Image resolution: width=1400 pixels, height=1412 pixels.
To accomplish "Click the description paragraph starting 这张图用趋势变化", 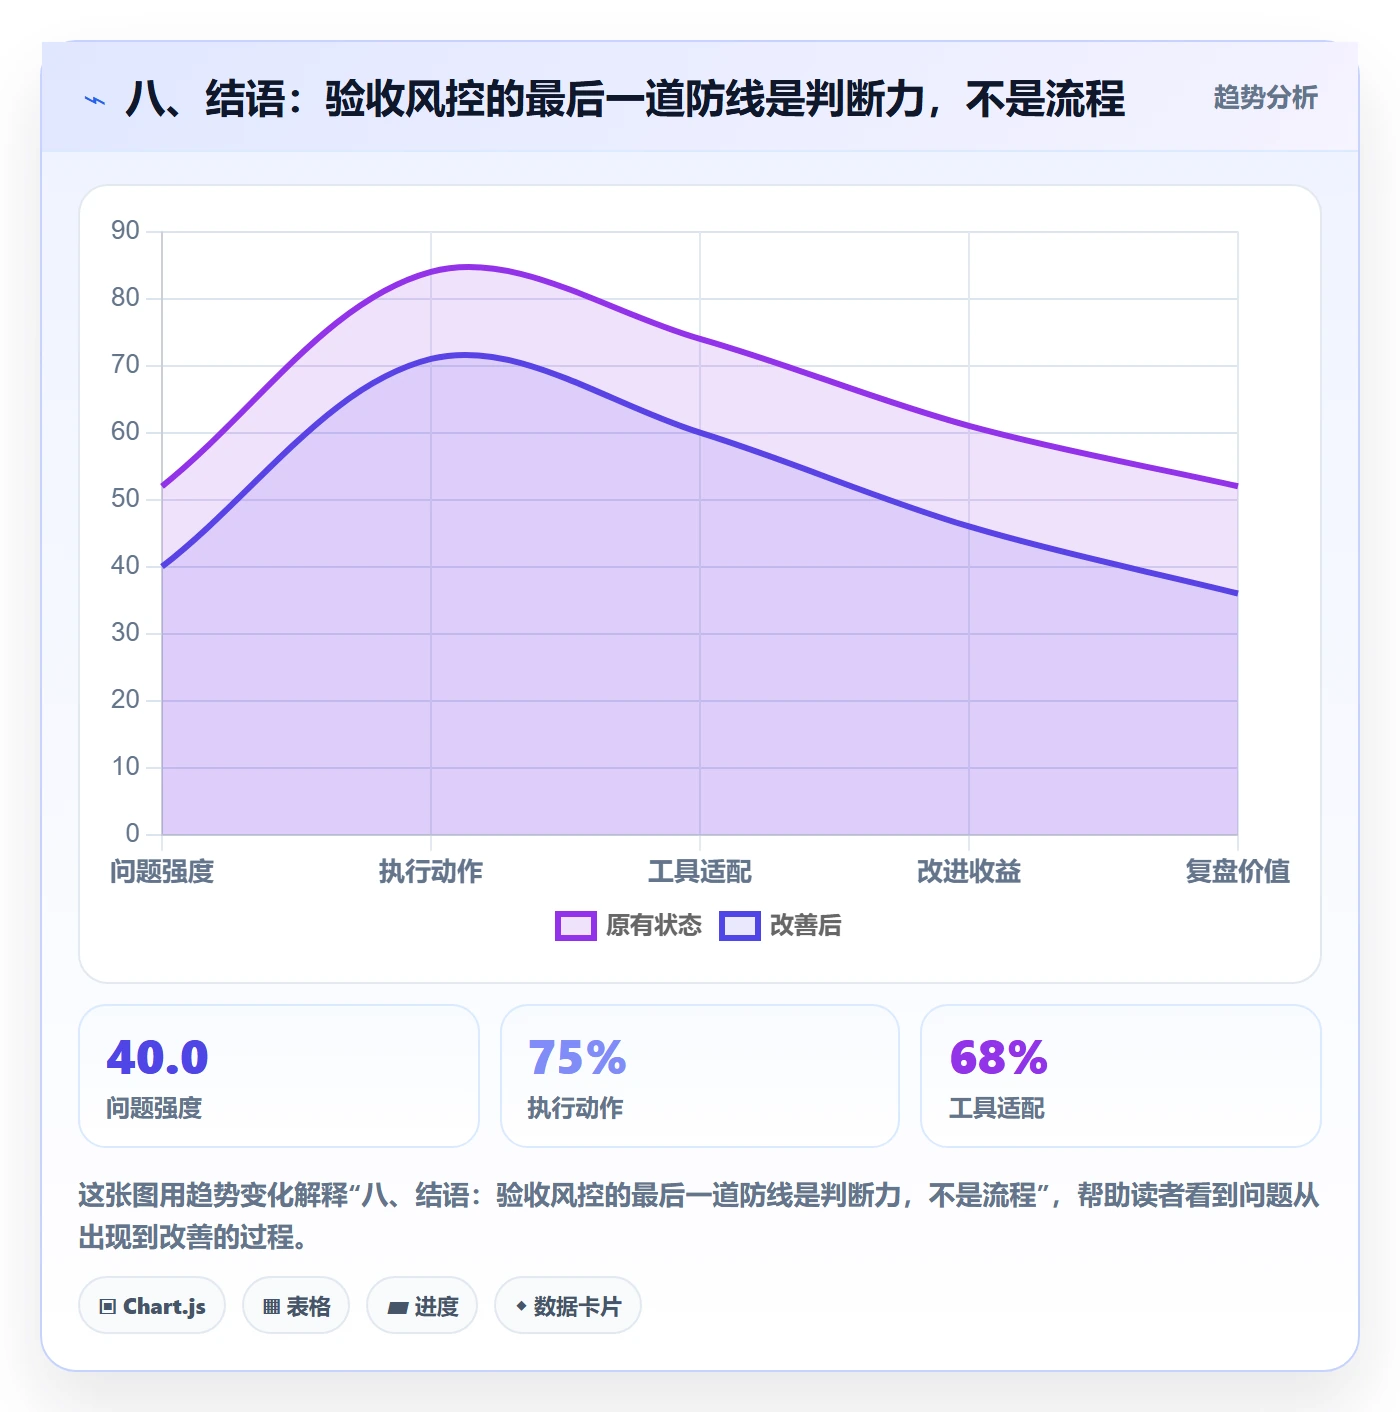I will coord(699,1216).
